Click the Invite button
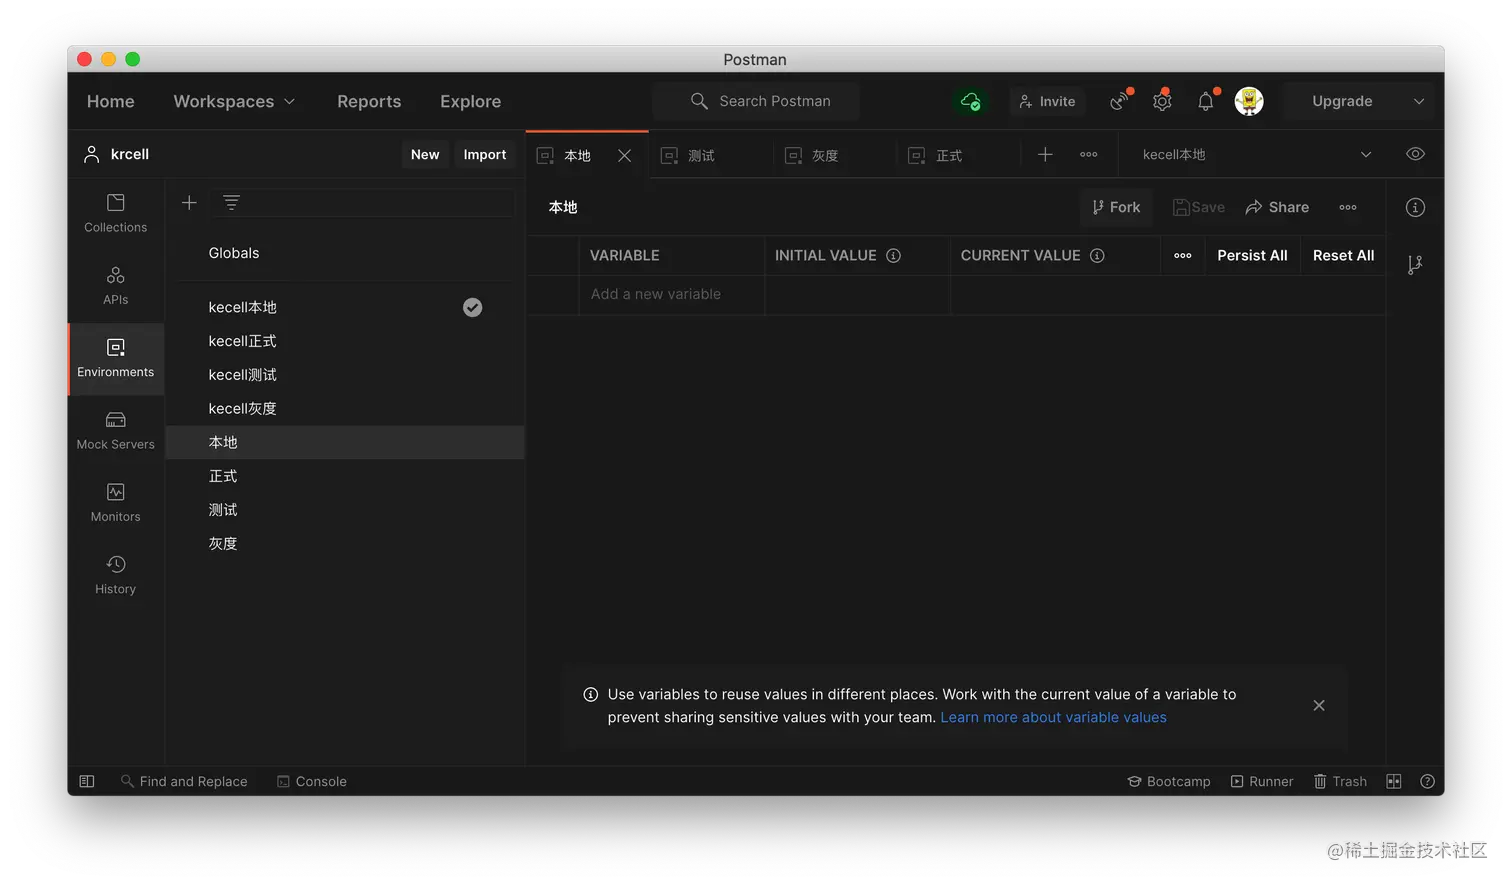Image resolution: width=1512 pixels, height=885 pixels. click(1047, 101)
